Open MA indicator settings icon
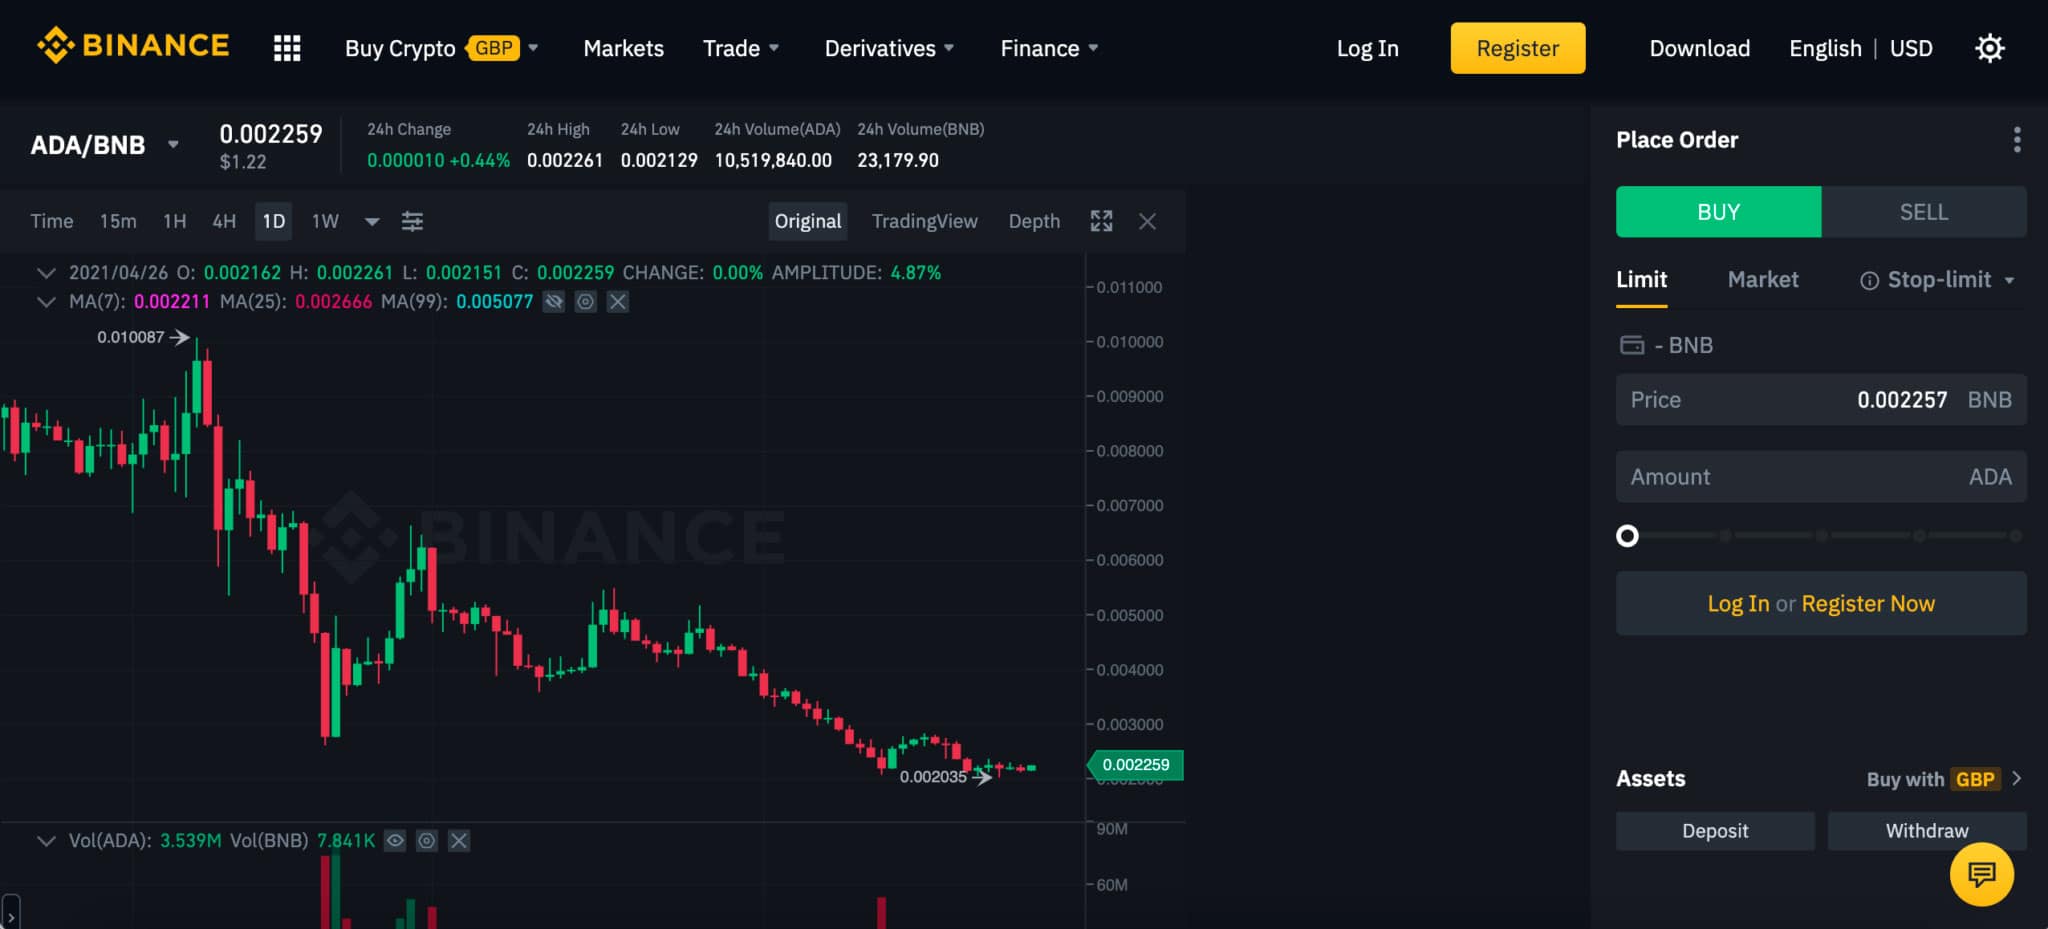The image size is (2048, 929). (586, 301)
